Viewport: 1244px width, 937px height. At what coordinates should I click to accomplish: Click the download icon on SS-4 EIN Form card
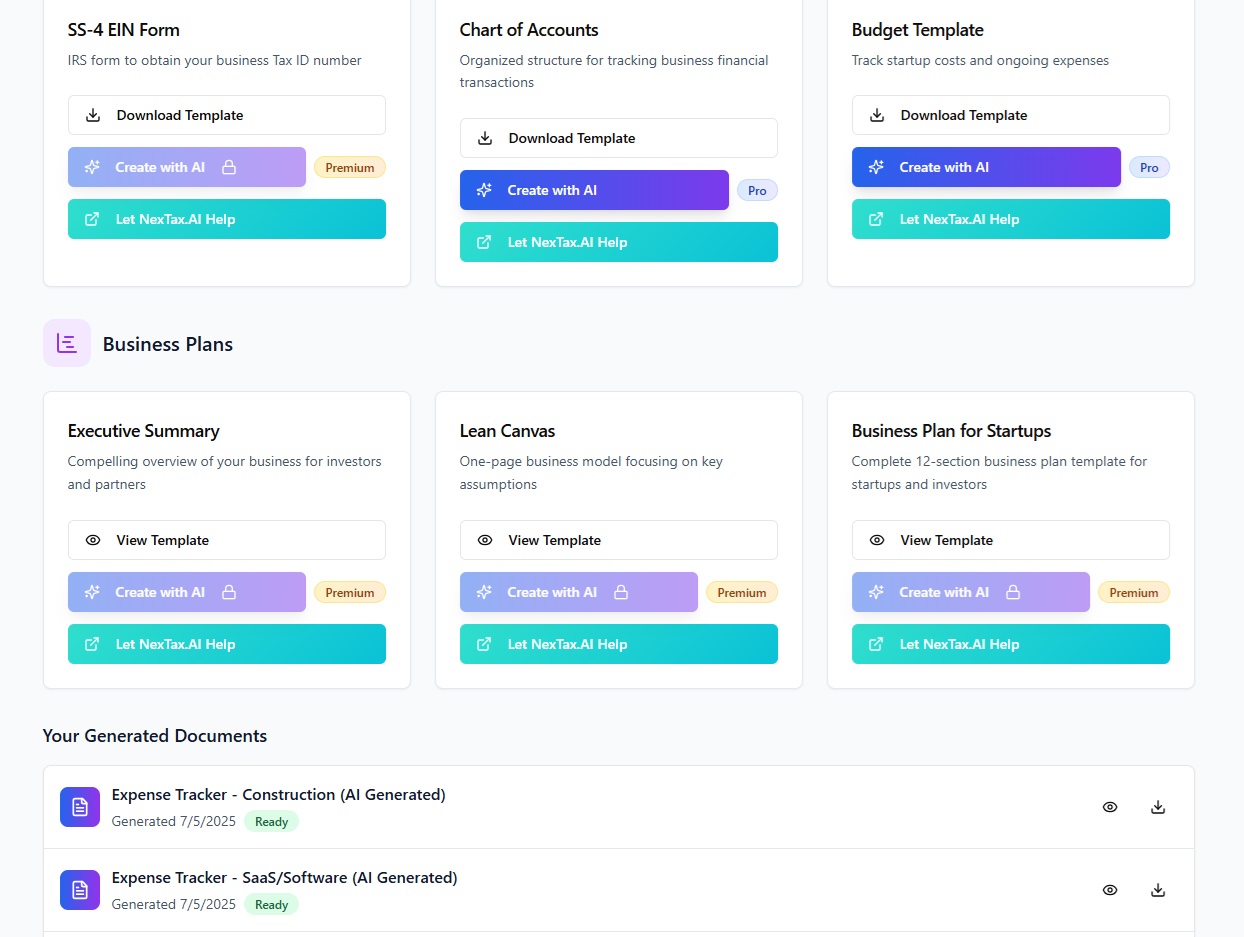coord(92,115)
